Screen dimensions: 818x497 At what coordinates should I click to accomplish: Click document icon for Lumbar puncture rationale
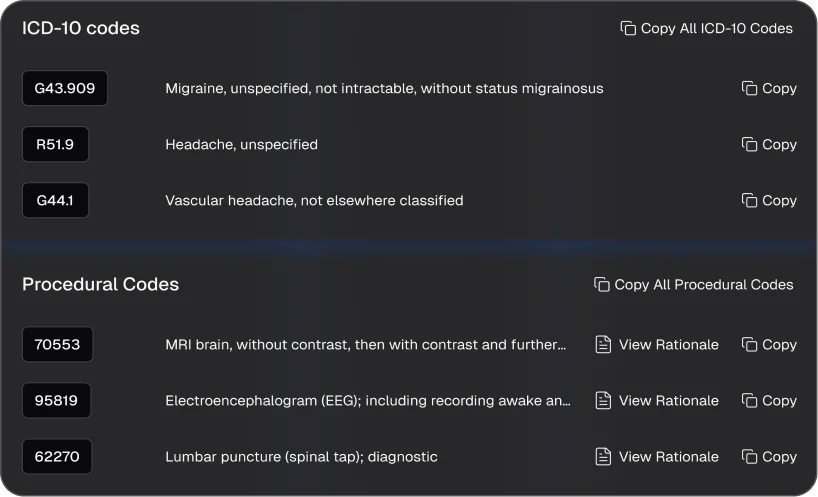[x=603, y=456]
